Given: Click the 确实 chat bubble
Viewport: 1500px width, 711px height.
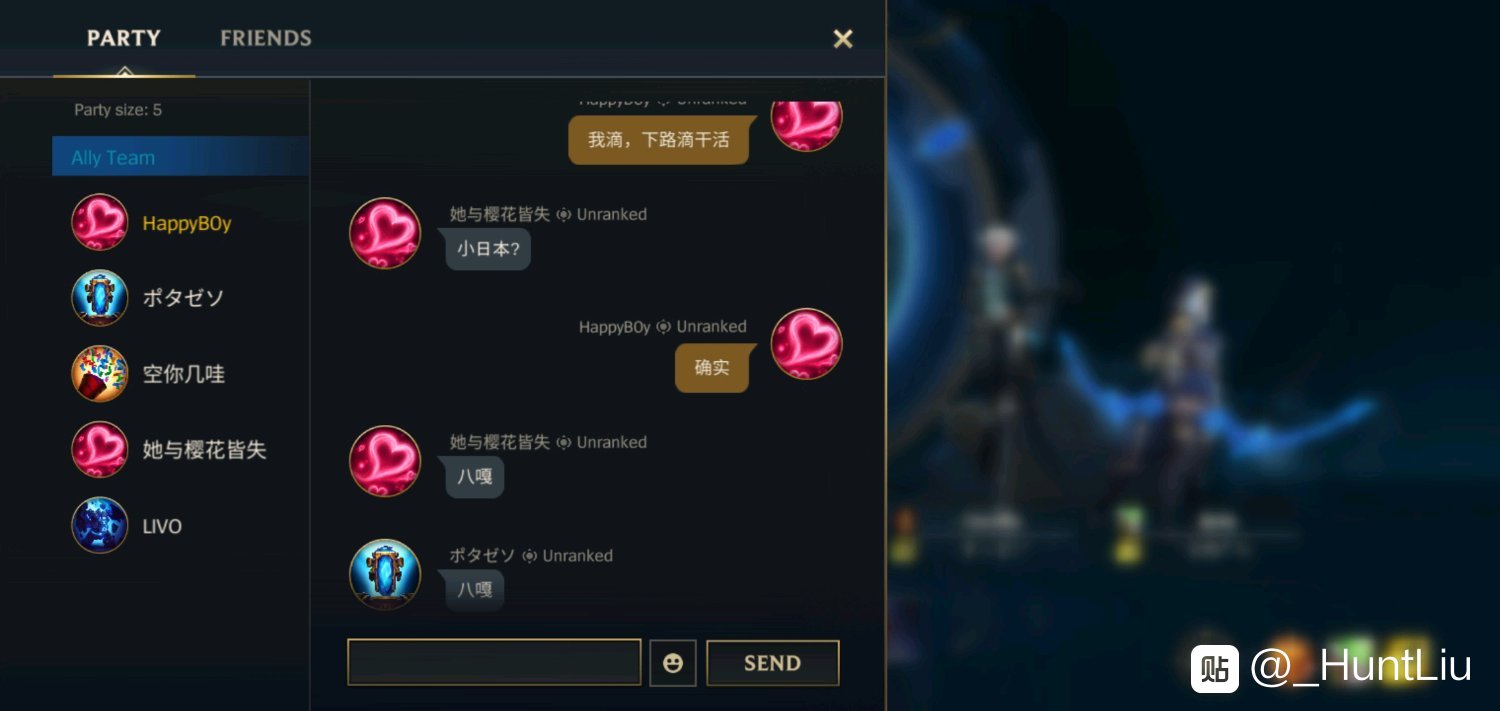Looking at the screenshot, I should [712, 368].
